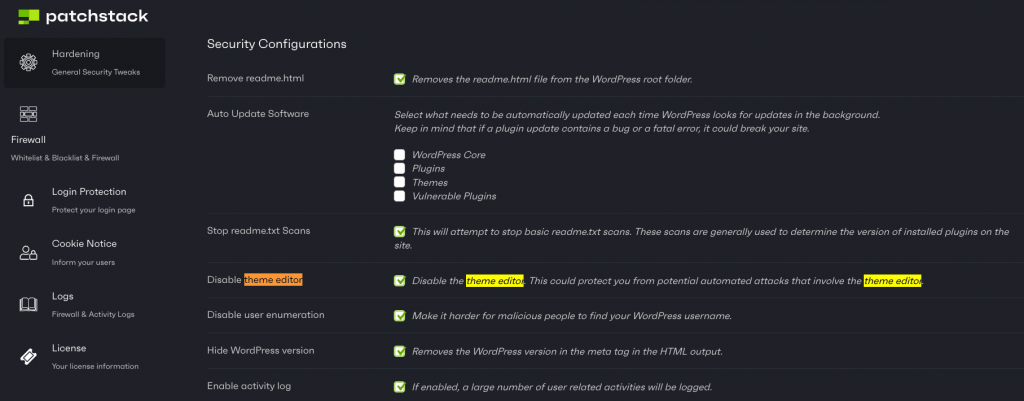Enable auto update for Themes
1024x401 pixels.
tap(400, 182)
